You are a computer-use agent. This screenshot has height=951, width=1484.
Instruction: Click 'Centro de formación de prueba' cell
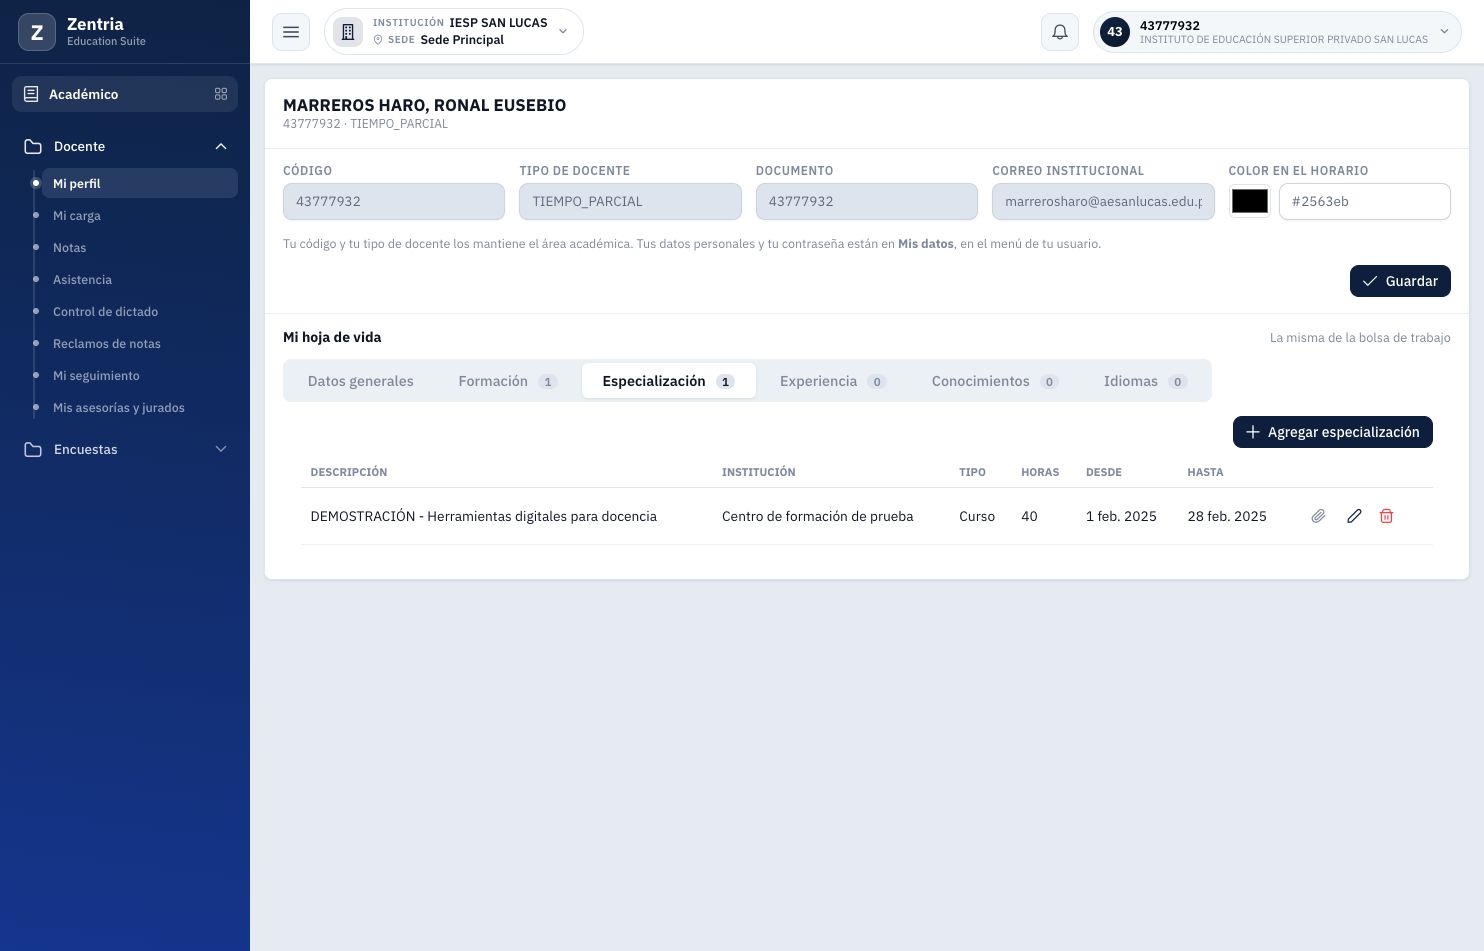(817, 516)
